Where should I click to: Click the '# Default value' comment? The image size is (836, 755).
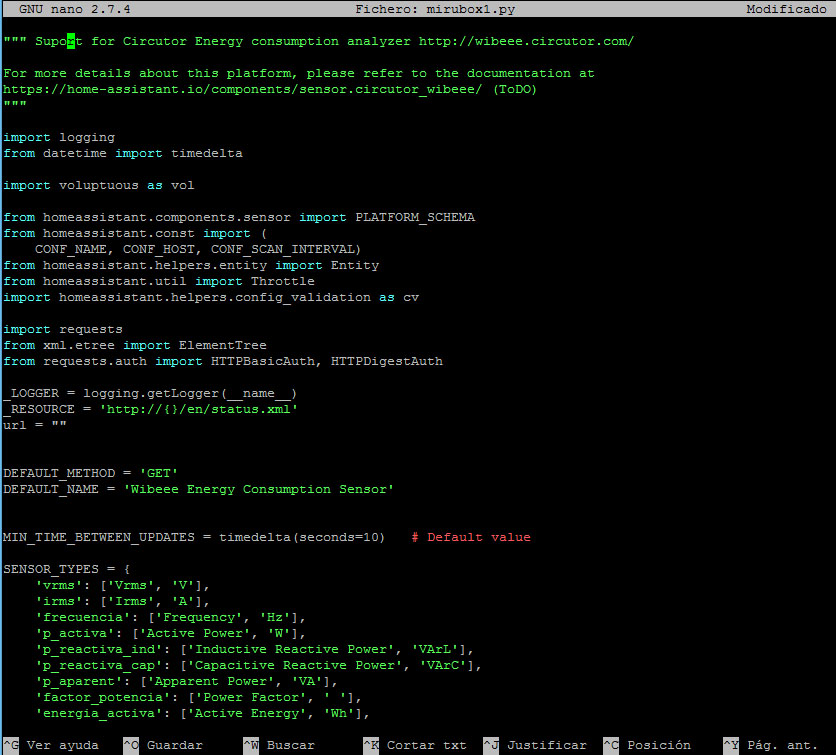click(x=471, y=537)
